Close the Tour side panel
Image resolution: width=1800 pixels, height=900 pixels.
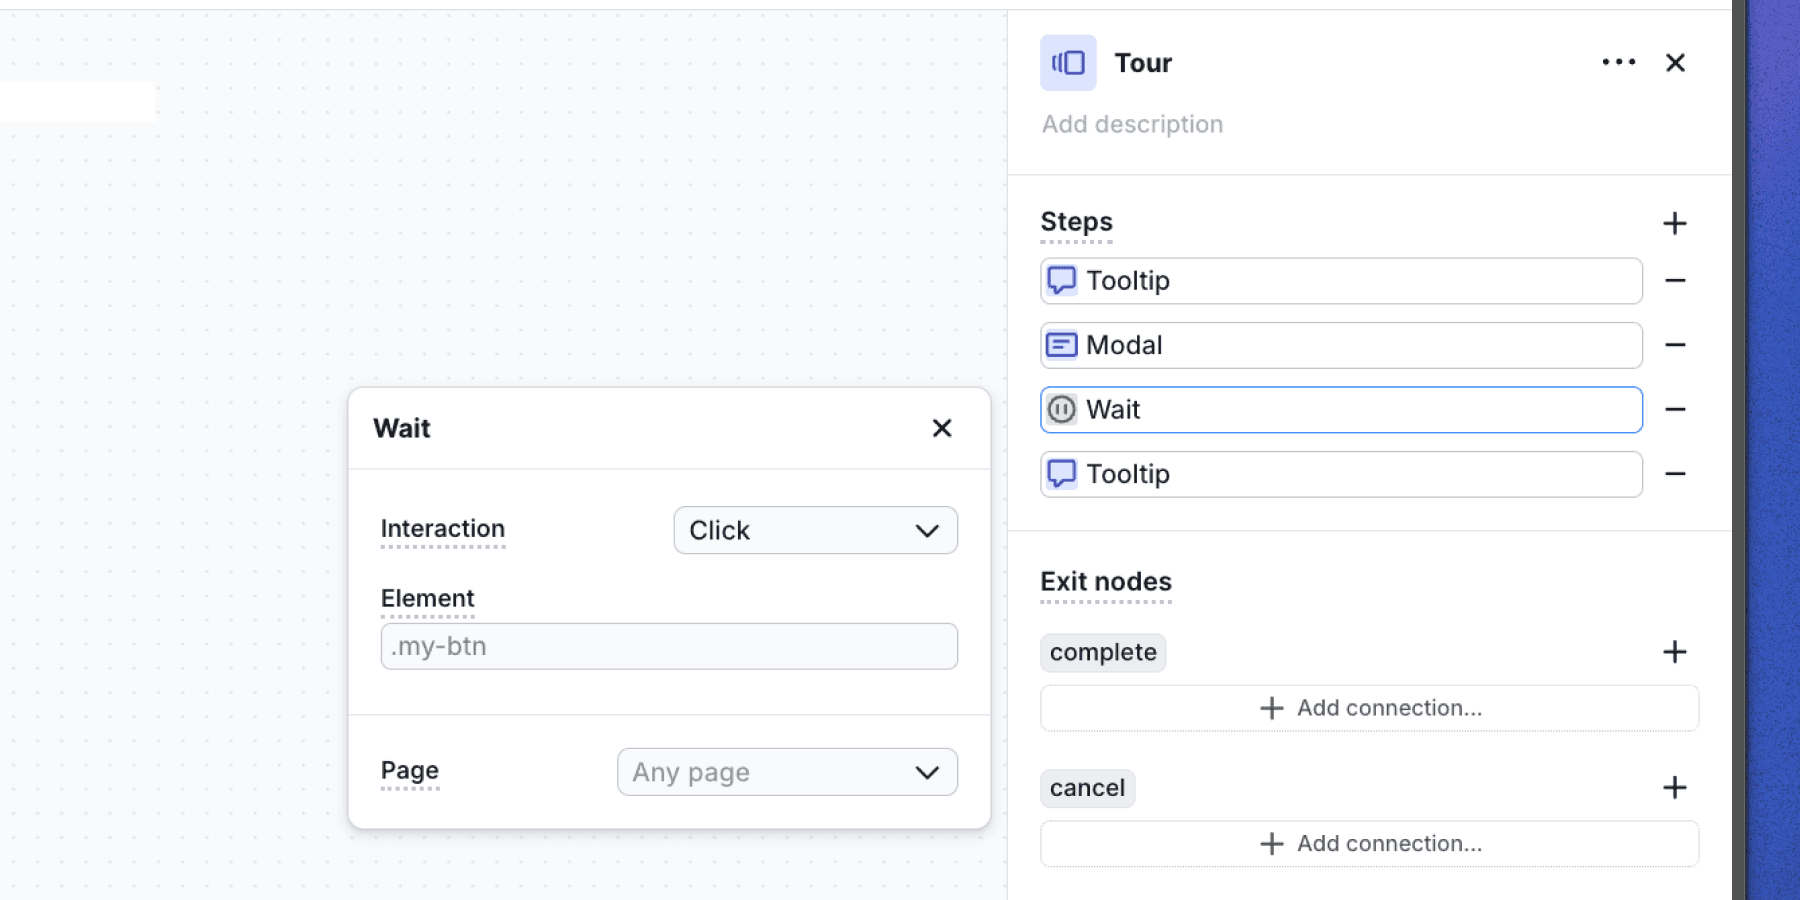(x=1675, y=63)
